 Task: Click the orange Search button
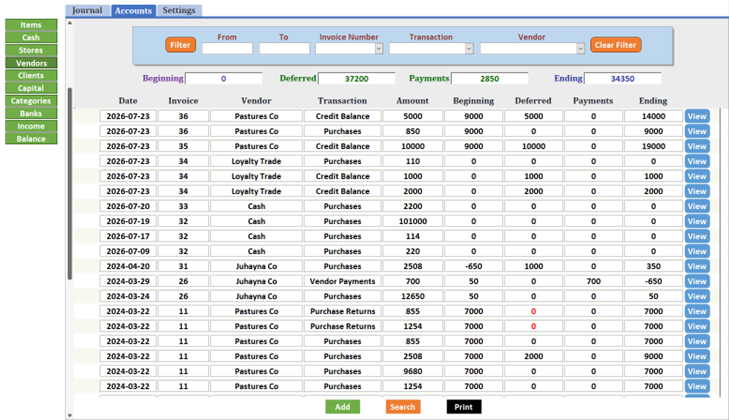[403, 407]
